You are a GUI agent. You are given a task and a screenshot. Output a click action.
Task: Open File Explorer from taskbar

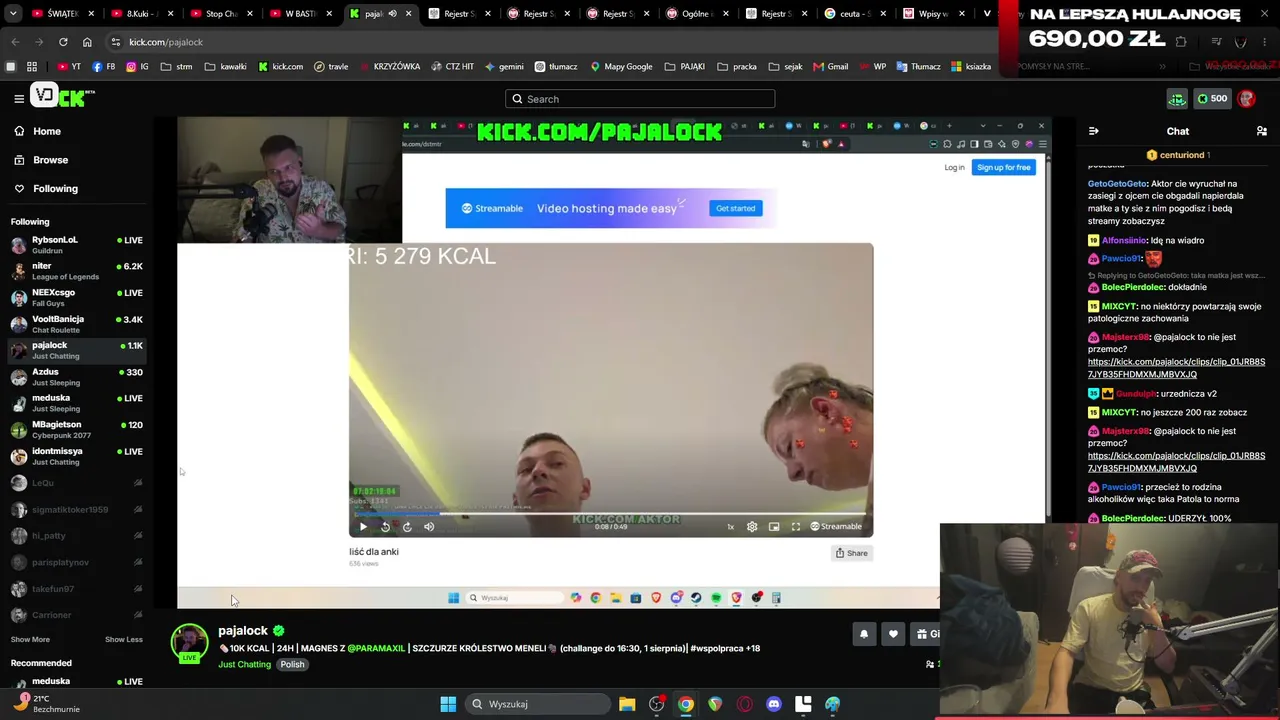(627, 704)
